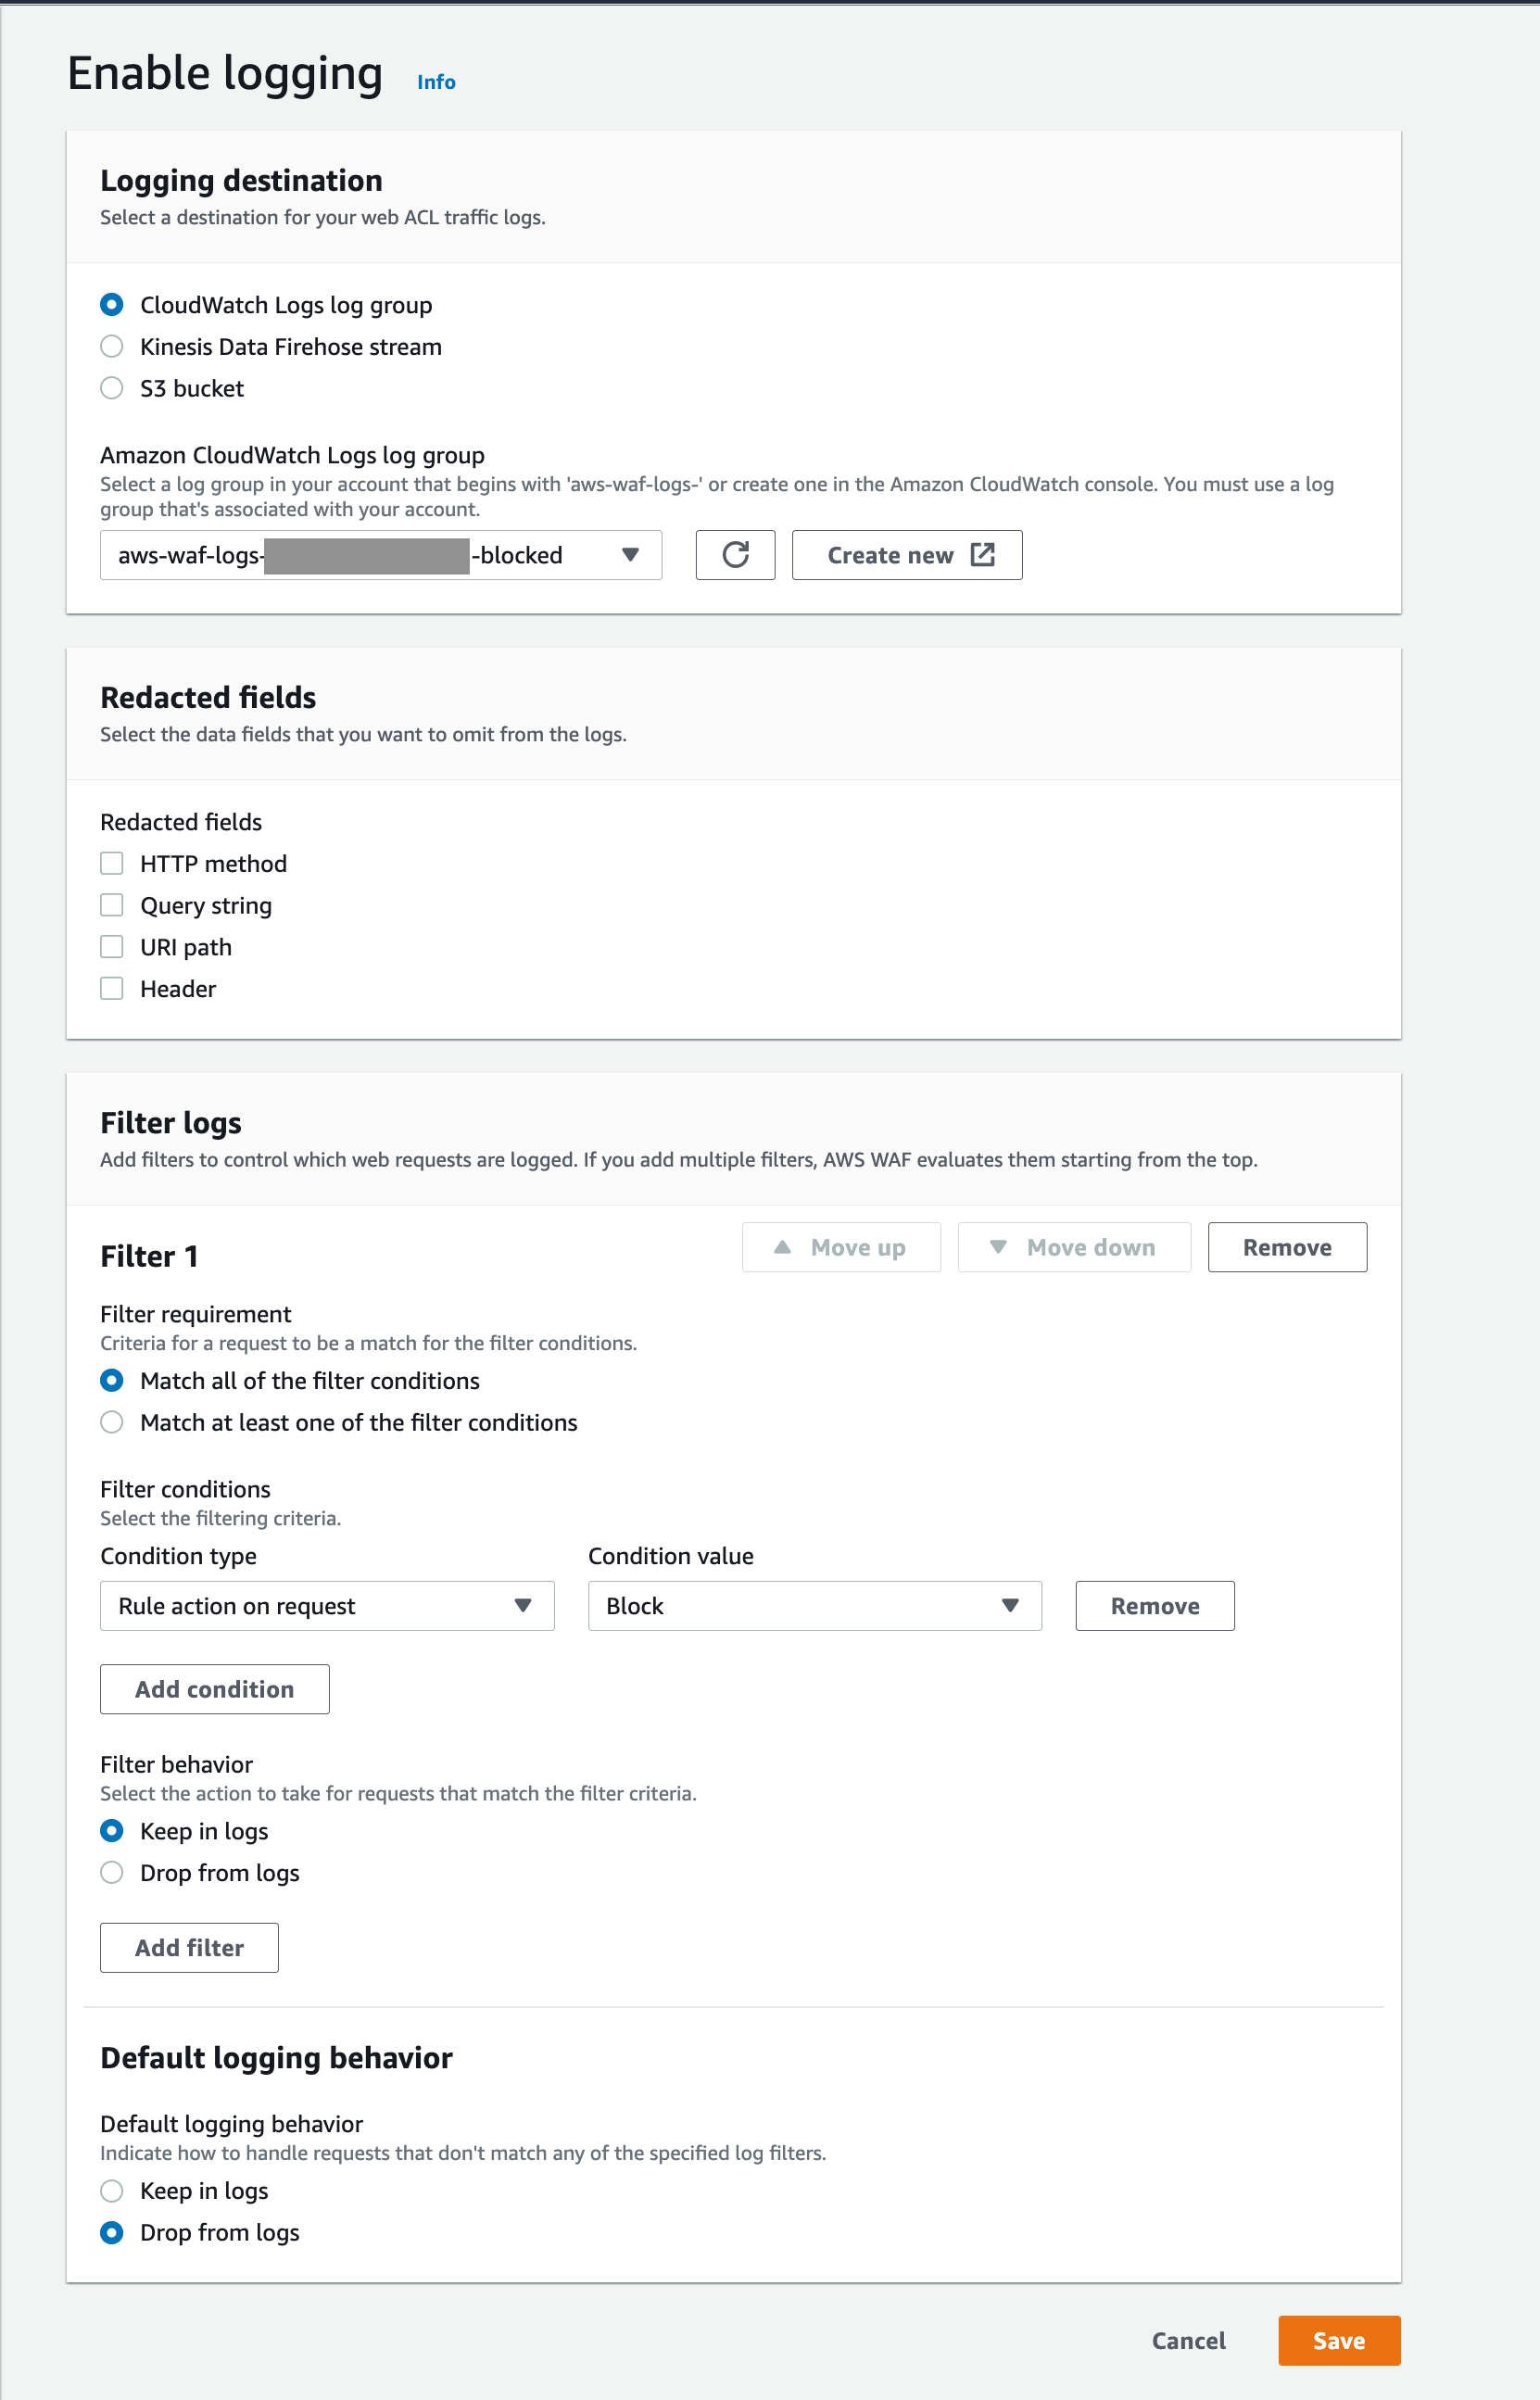Check the Header redacted field

point(112,988)
